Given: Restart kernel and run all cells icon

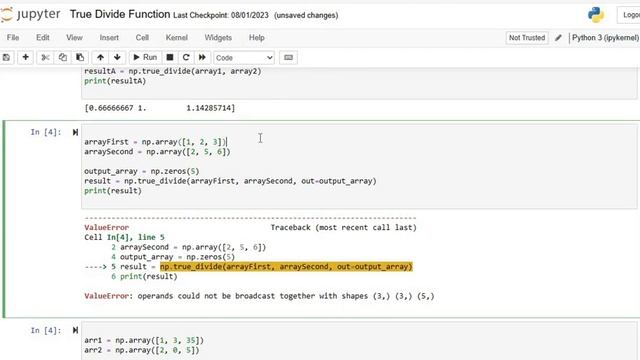Looking at the screenshot, I should coord(202,58).
